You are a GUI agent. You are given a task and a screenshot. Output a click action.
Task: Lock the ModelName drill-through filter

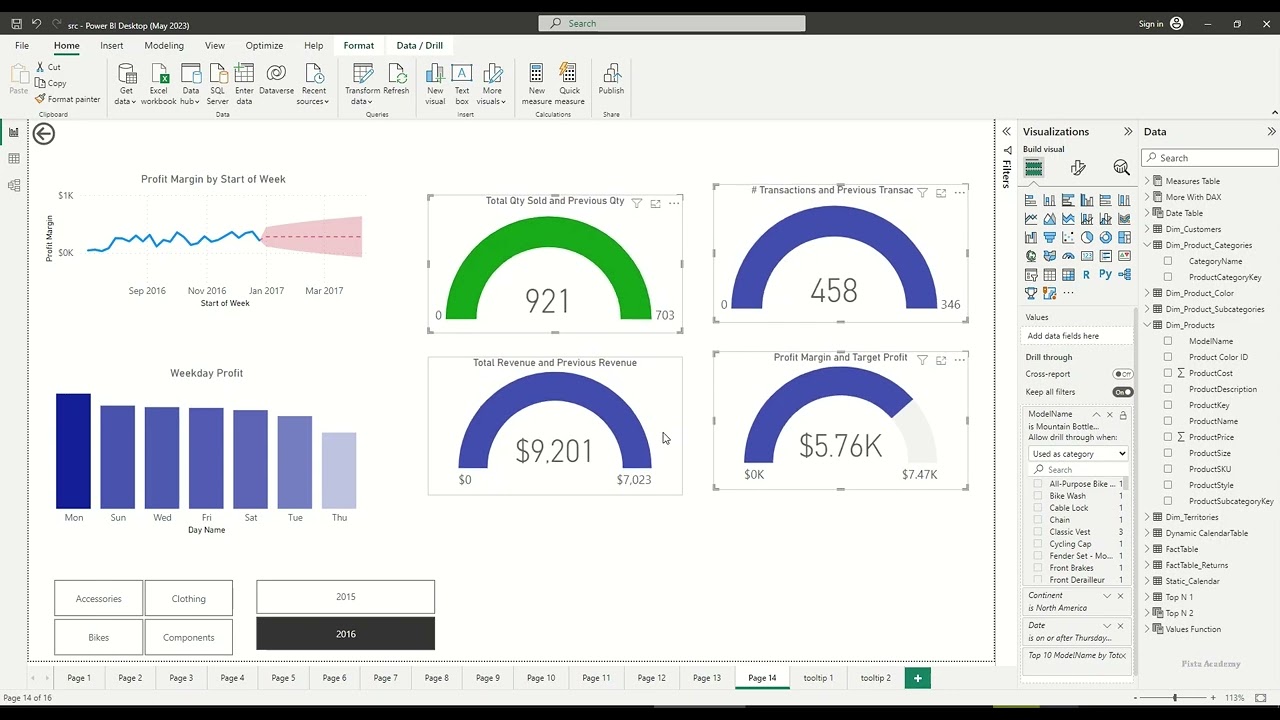[1123, 415]
